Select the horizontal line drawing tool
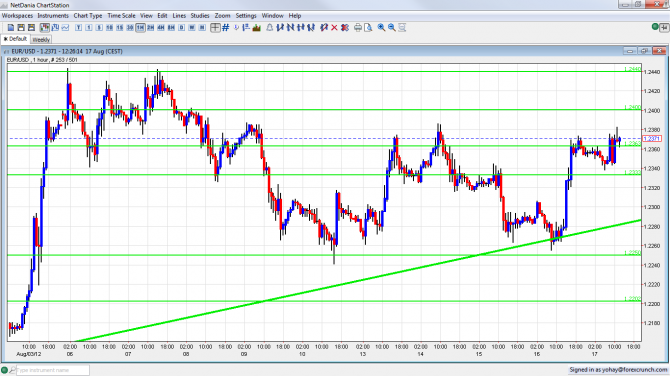Viewport: 670px width, 376px height. coord(301,27)
